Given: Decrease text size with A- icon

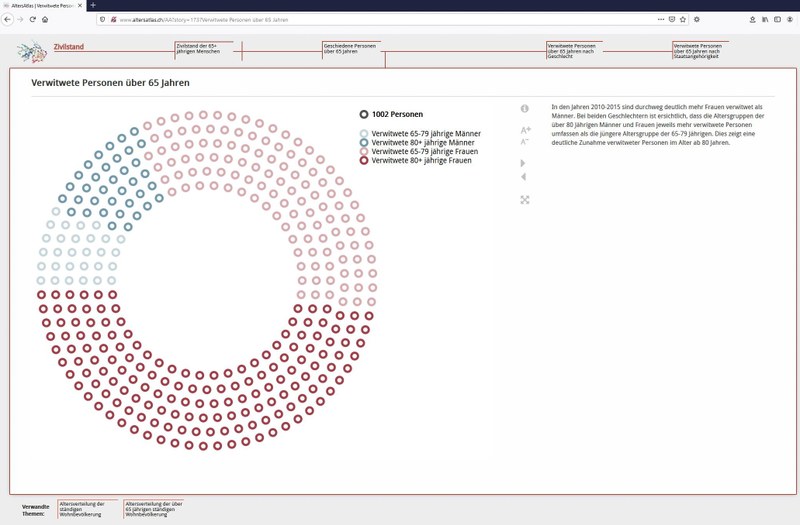Looking at the screenshot, I should click(525, 142).
